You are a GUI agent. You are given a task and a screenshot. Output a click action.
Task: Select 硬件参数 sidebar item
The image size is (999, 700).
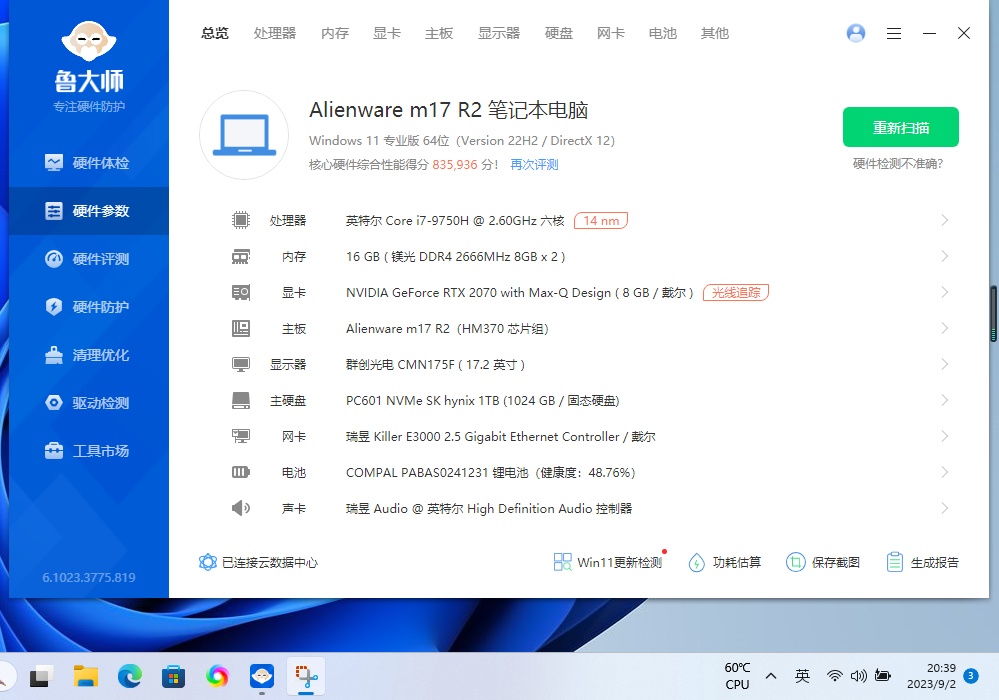pos(89,211)
